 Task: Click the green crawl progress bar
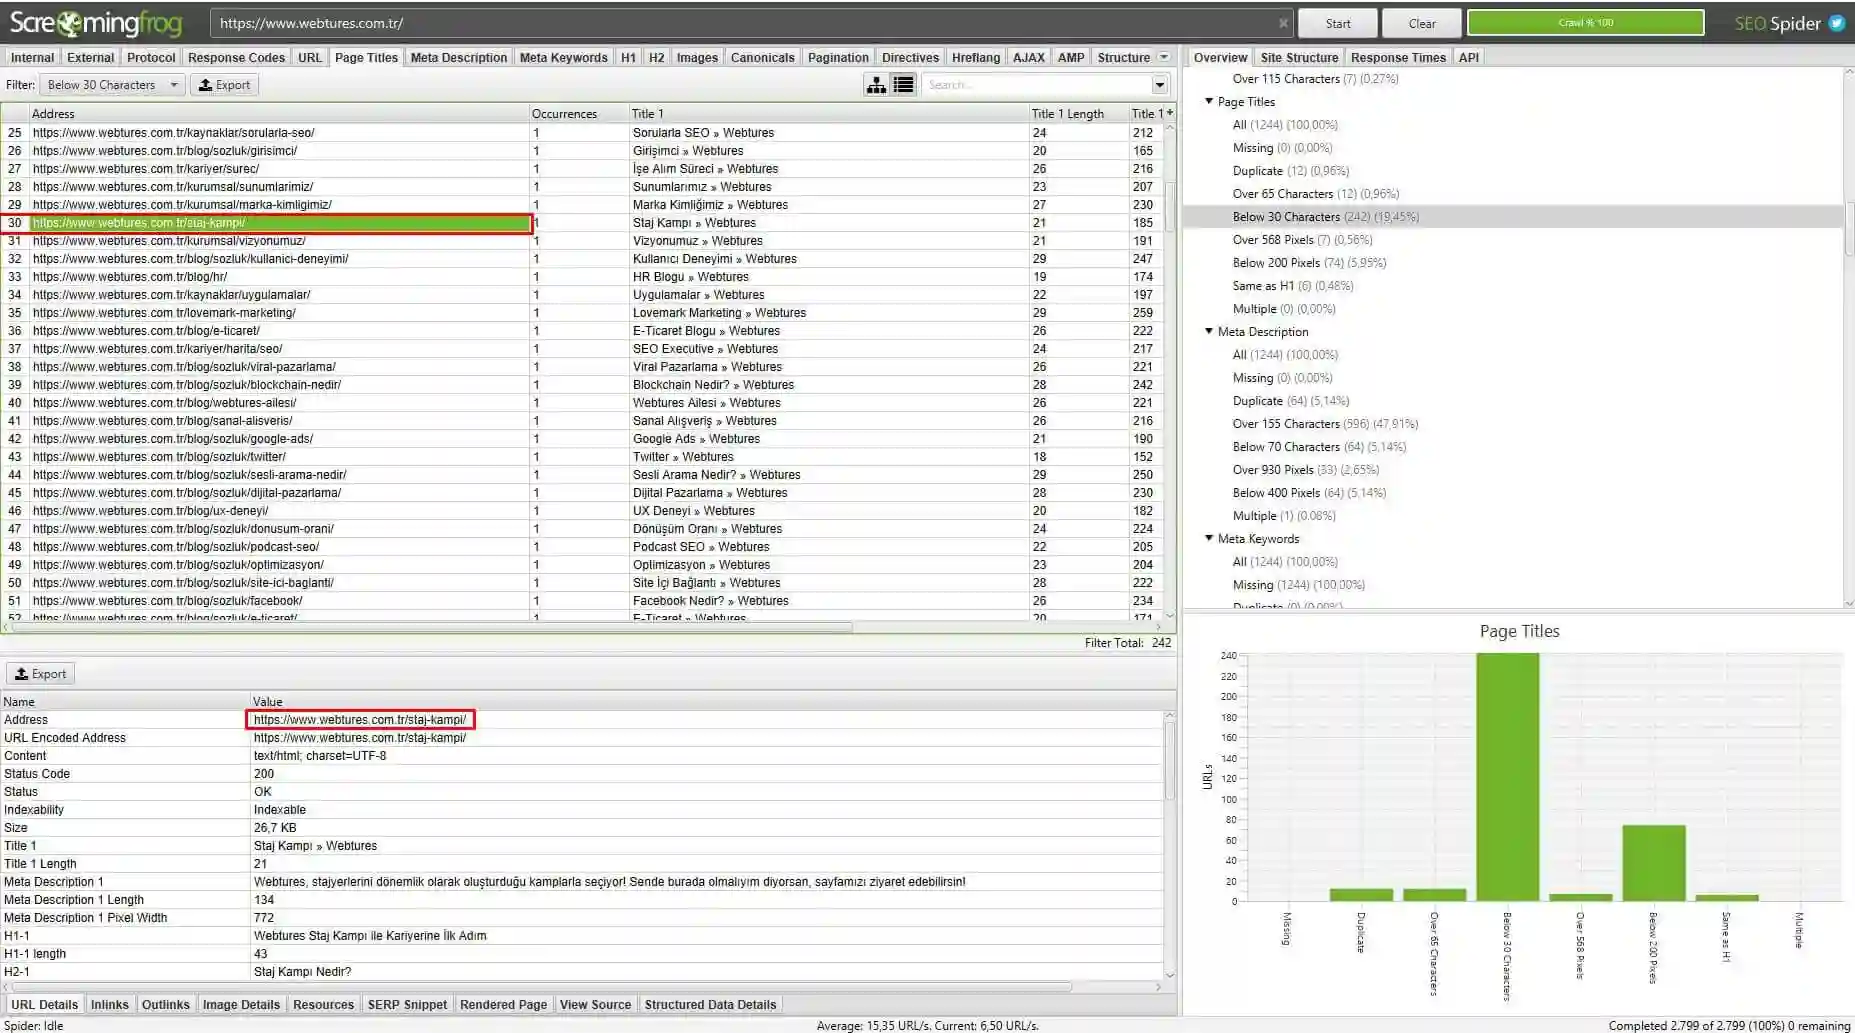click(1585, 21)
